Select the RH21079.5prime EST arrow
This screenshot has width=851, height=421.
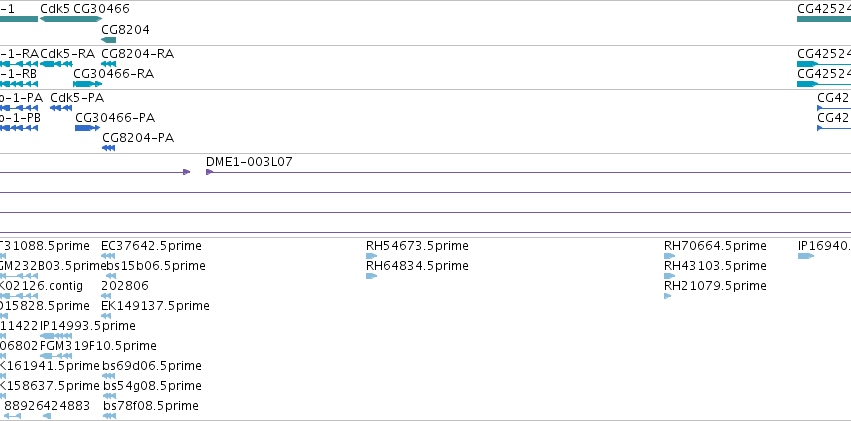[668, 296]
